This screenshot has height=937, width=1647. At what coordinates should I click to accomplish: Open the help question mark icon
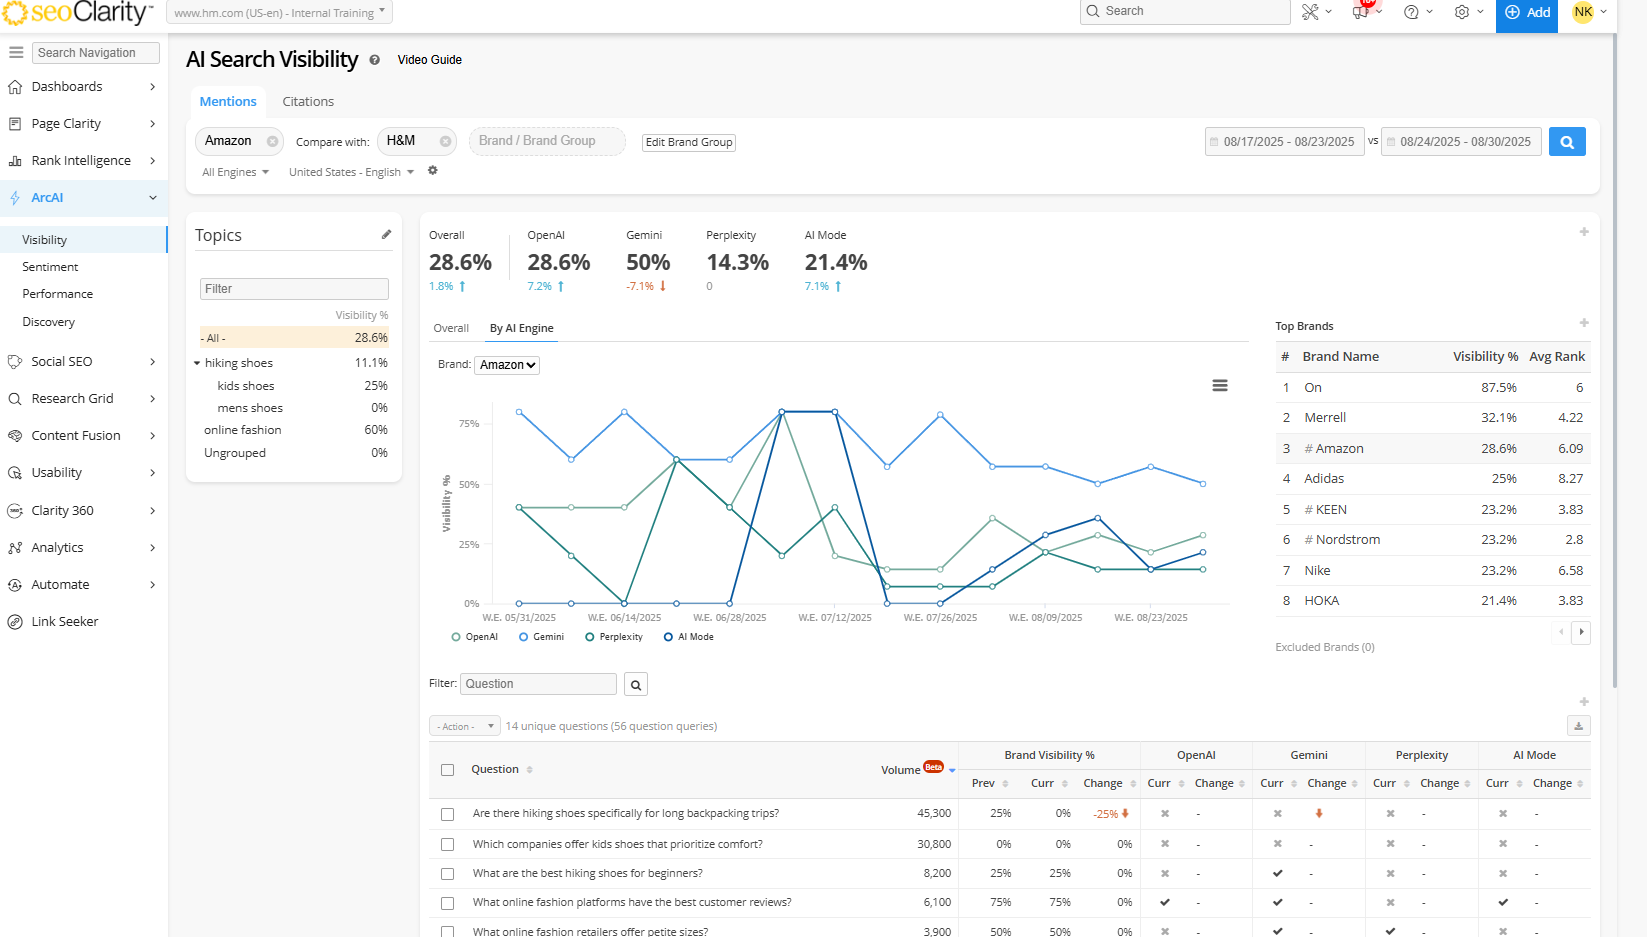pyautogui.click(x=1411, y=12)
